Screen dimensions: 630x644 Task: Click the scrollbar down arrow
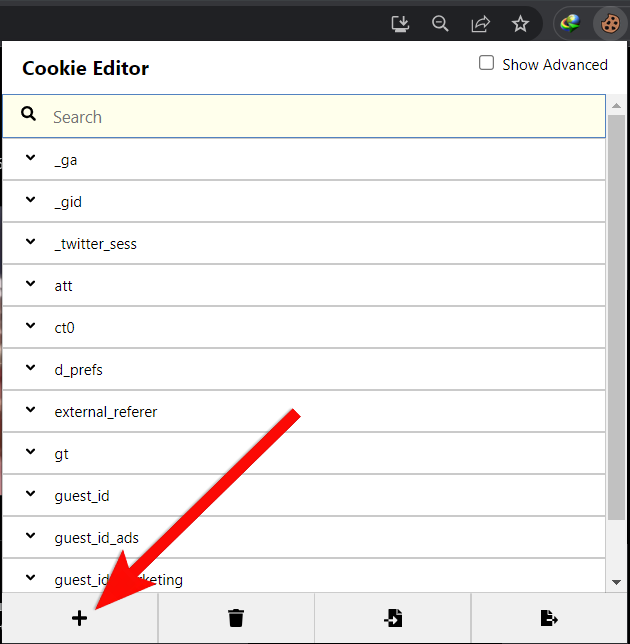[x=616, y=582]
